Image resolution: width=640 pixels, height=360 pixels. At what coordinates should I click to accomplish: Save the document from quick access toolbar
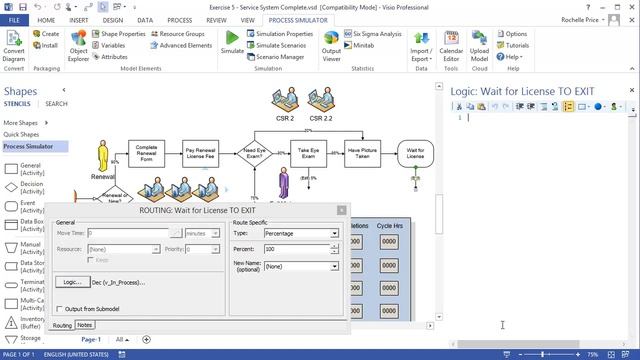pyautogui.click(x=23, y=7)
